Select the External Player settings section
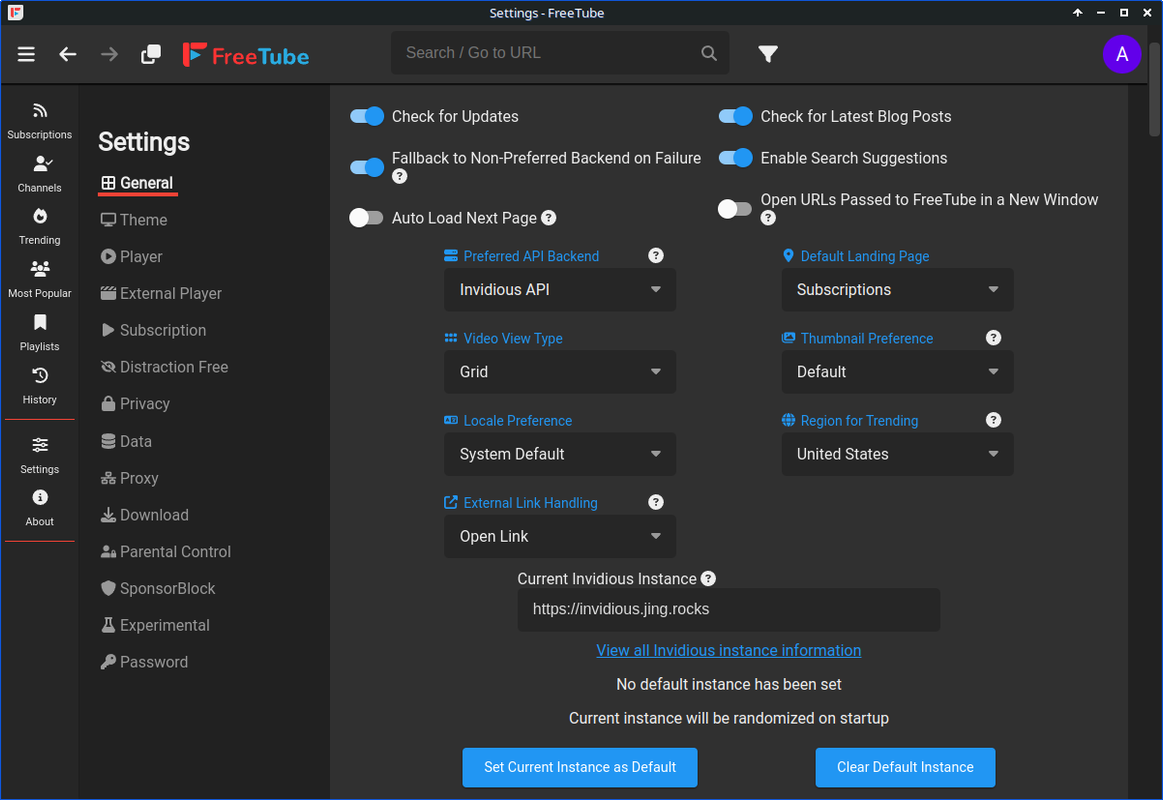1163x800 pixels. tap(161, 294)
